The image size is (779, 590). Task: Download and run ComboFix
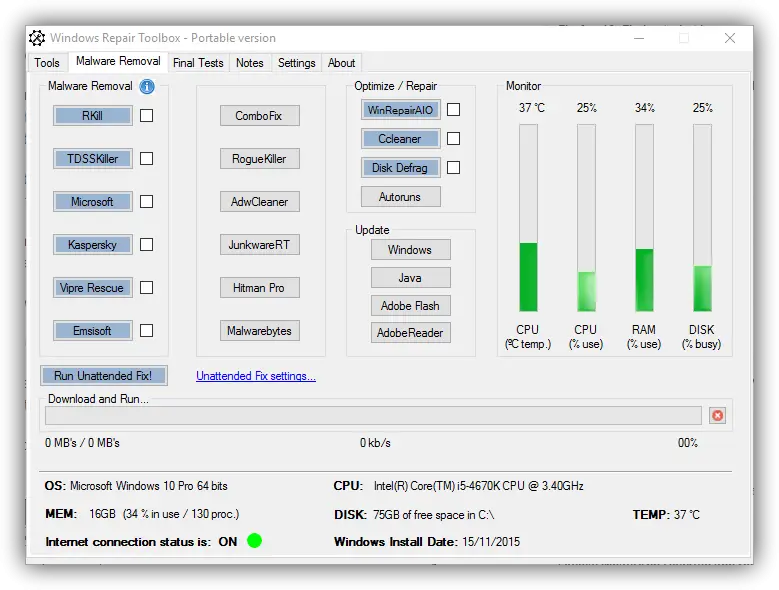[x=260, y=116]
